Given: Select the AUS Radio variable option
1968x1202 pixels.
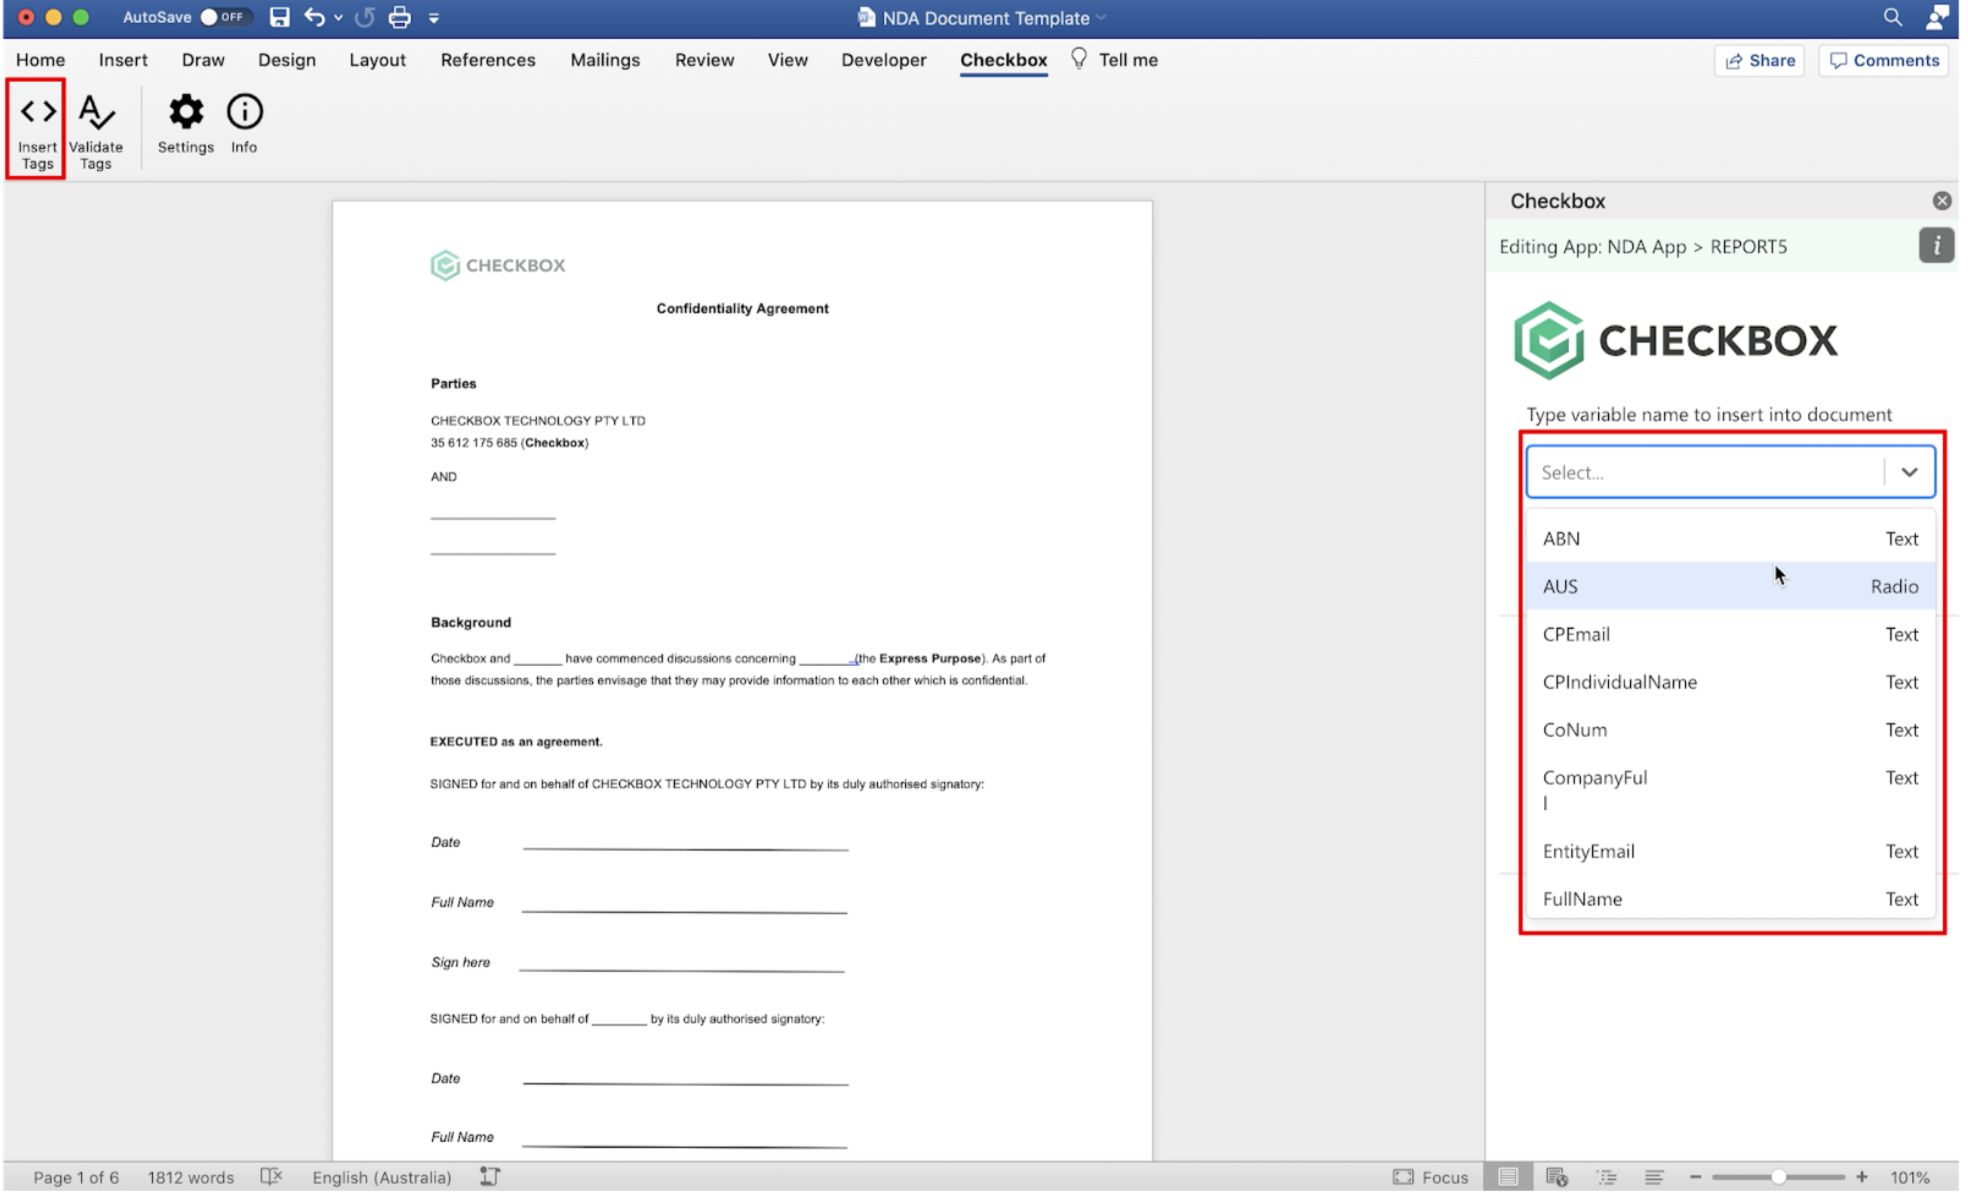Looking at the screenshot, I should pyautogui.click(x=1730, y=587).
